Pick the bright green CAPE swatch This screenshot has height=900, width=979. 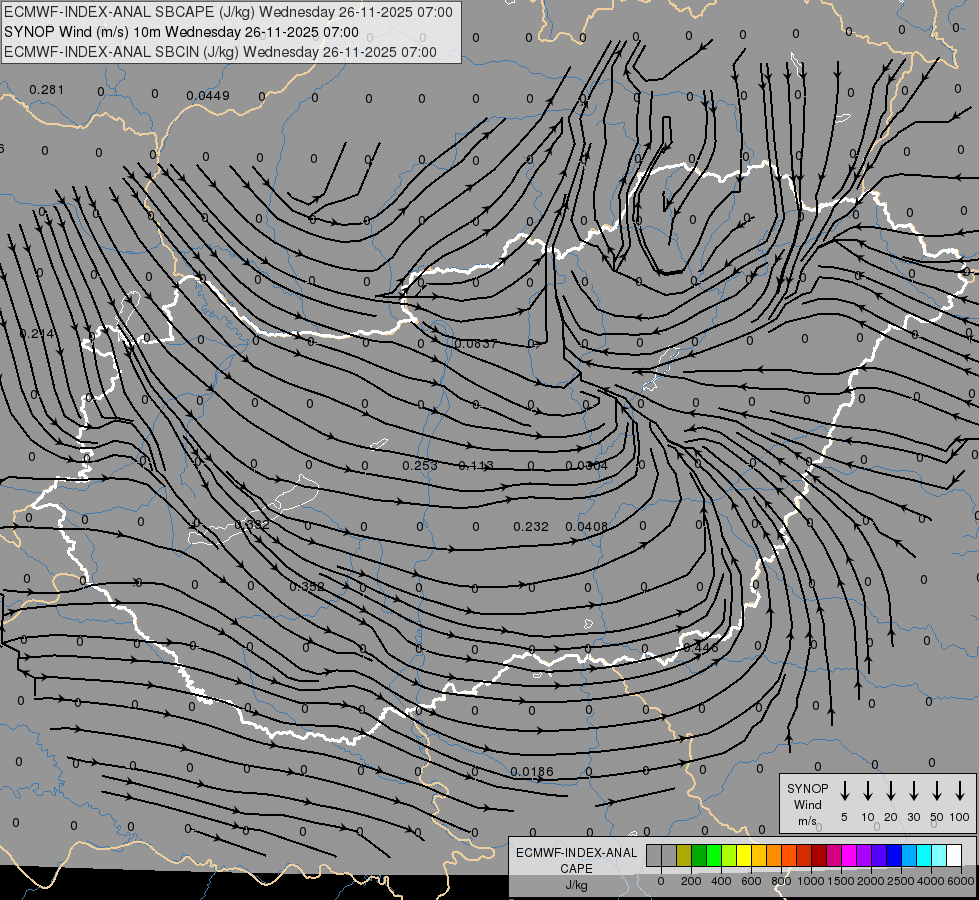(x=714, y=856)
